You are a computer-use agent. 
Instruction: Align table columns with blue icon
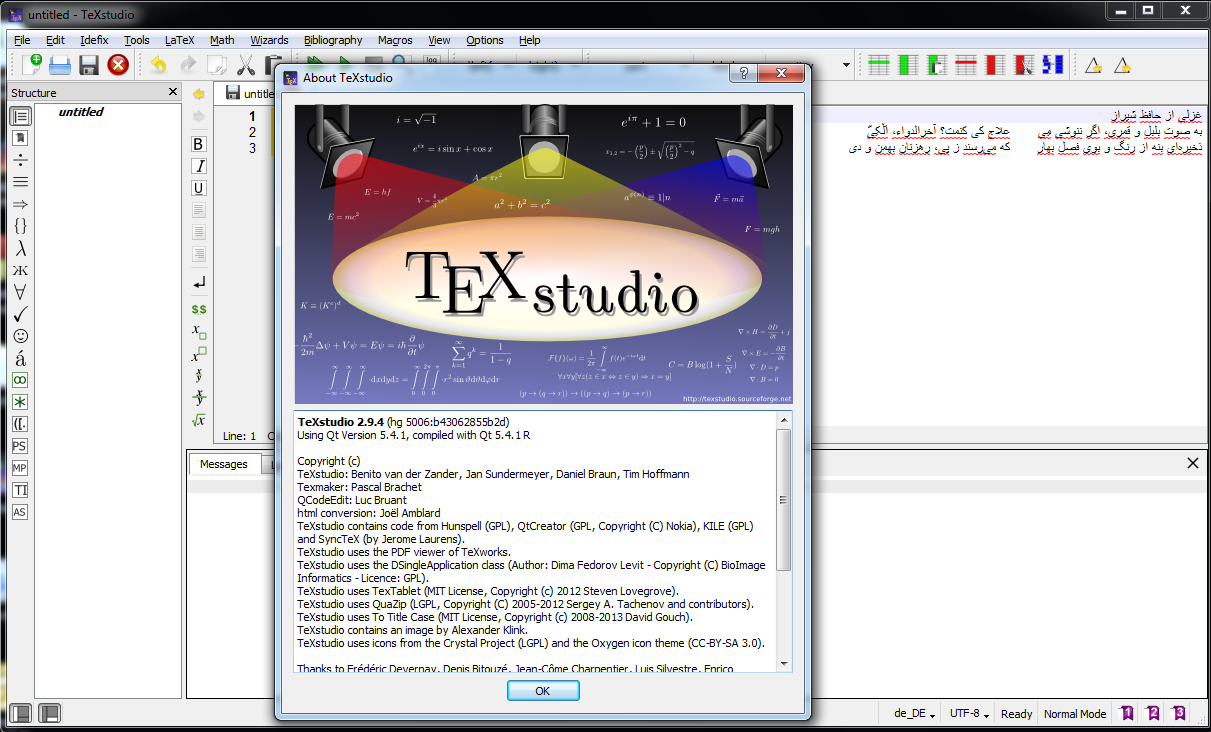pos(1053,66)
